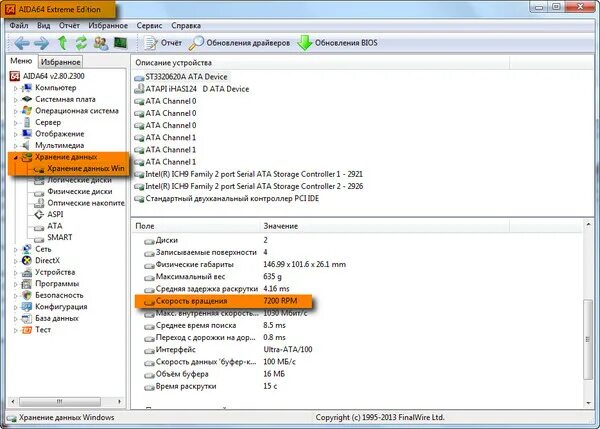Click the Программы icon in tree

tap(26, 284)
